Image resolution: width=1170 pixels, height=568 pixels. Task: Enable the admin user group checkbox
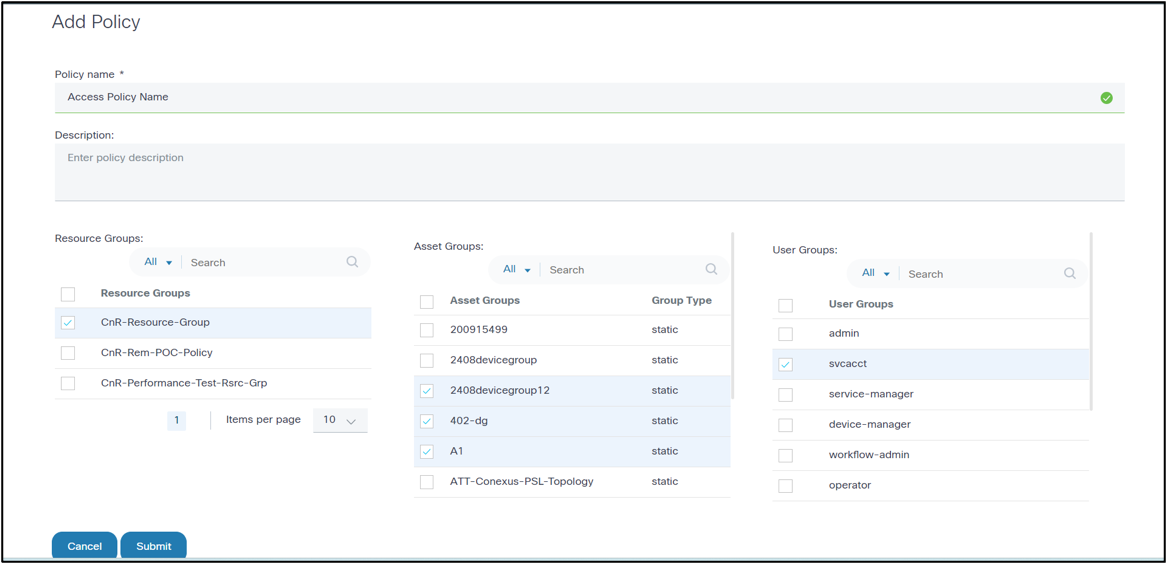[x=786, y=334]
